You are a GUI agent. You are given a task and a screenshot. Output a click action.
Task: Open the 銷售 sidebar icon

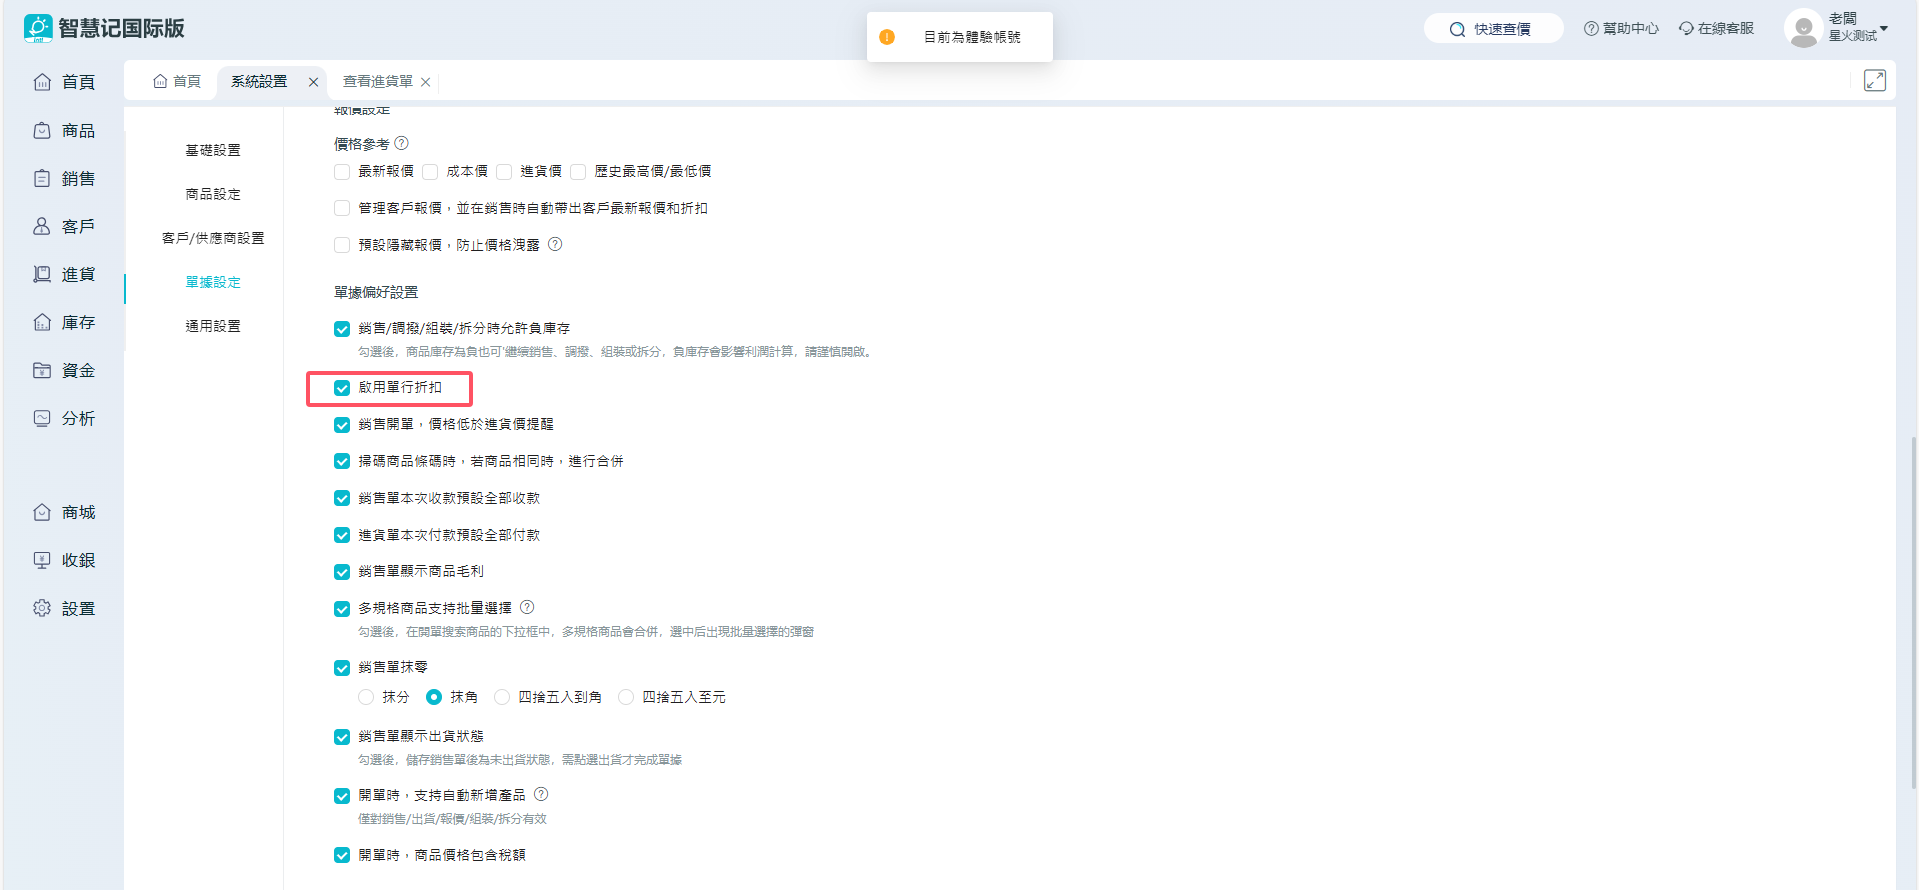click(42, 179)
